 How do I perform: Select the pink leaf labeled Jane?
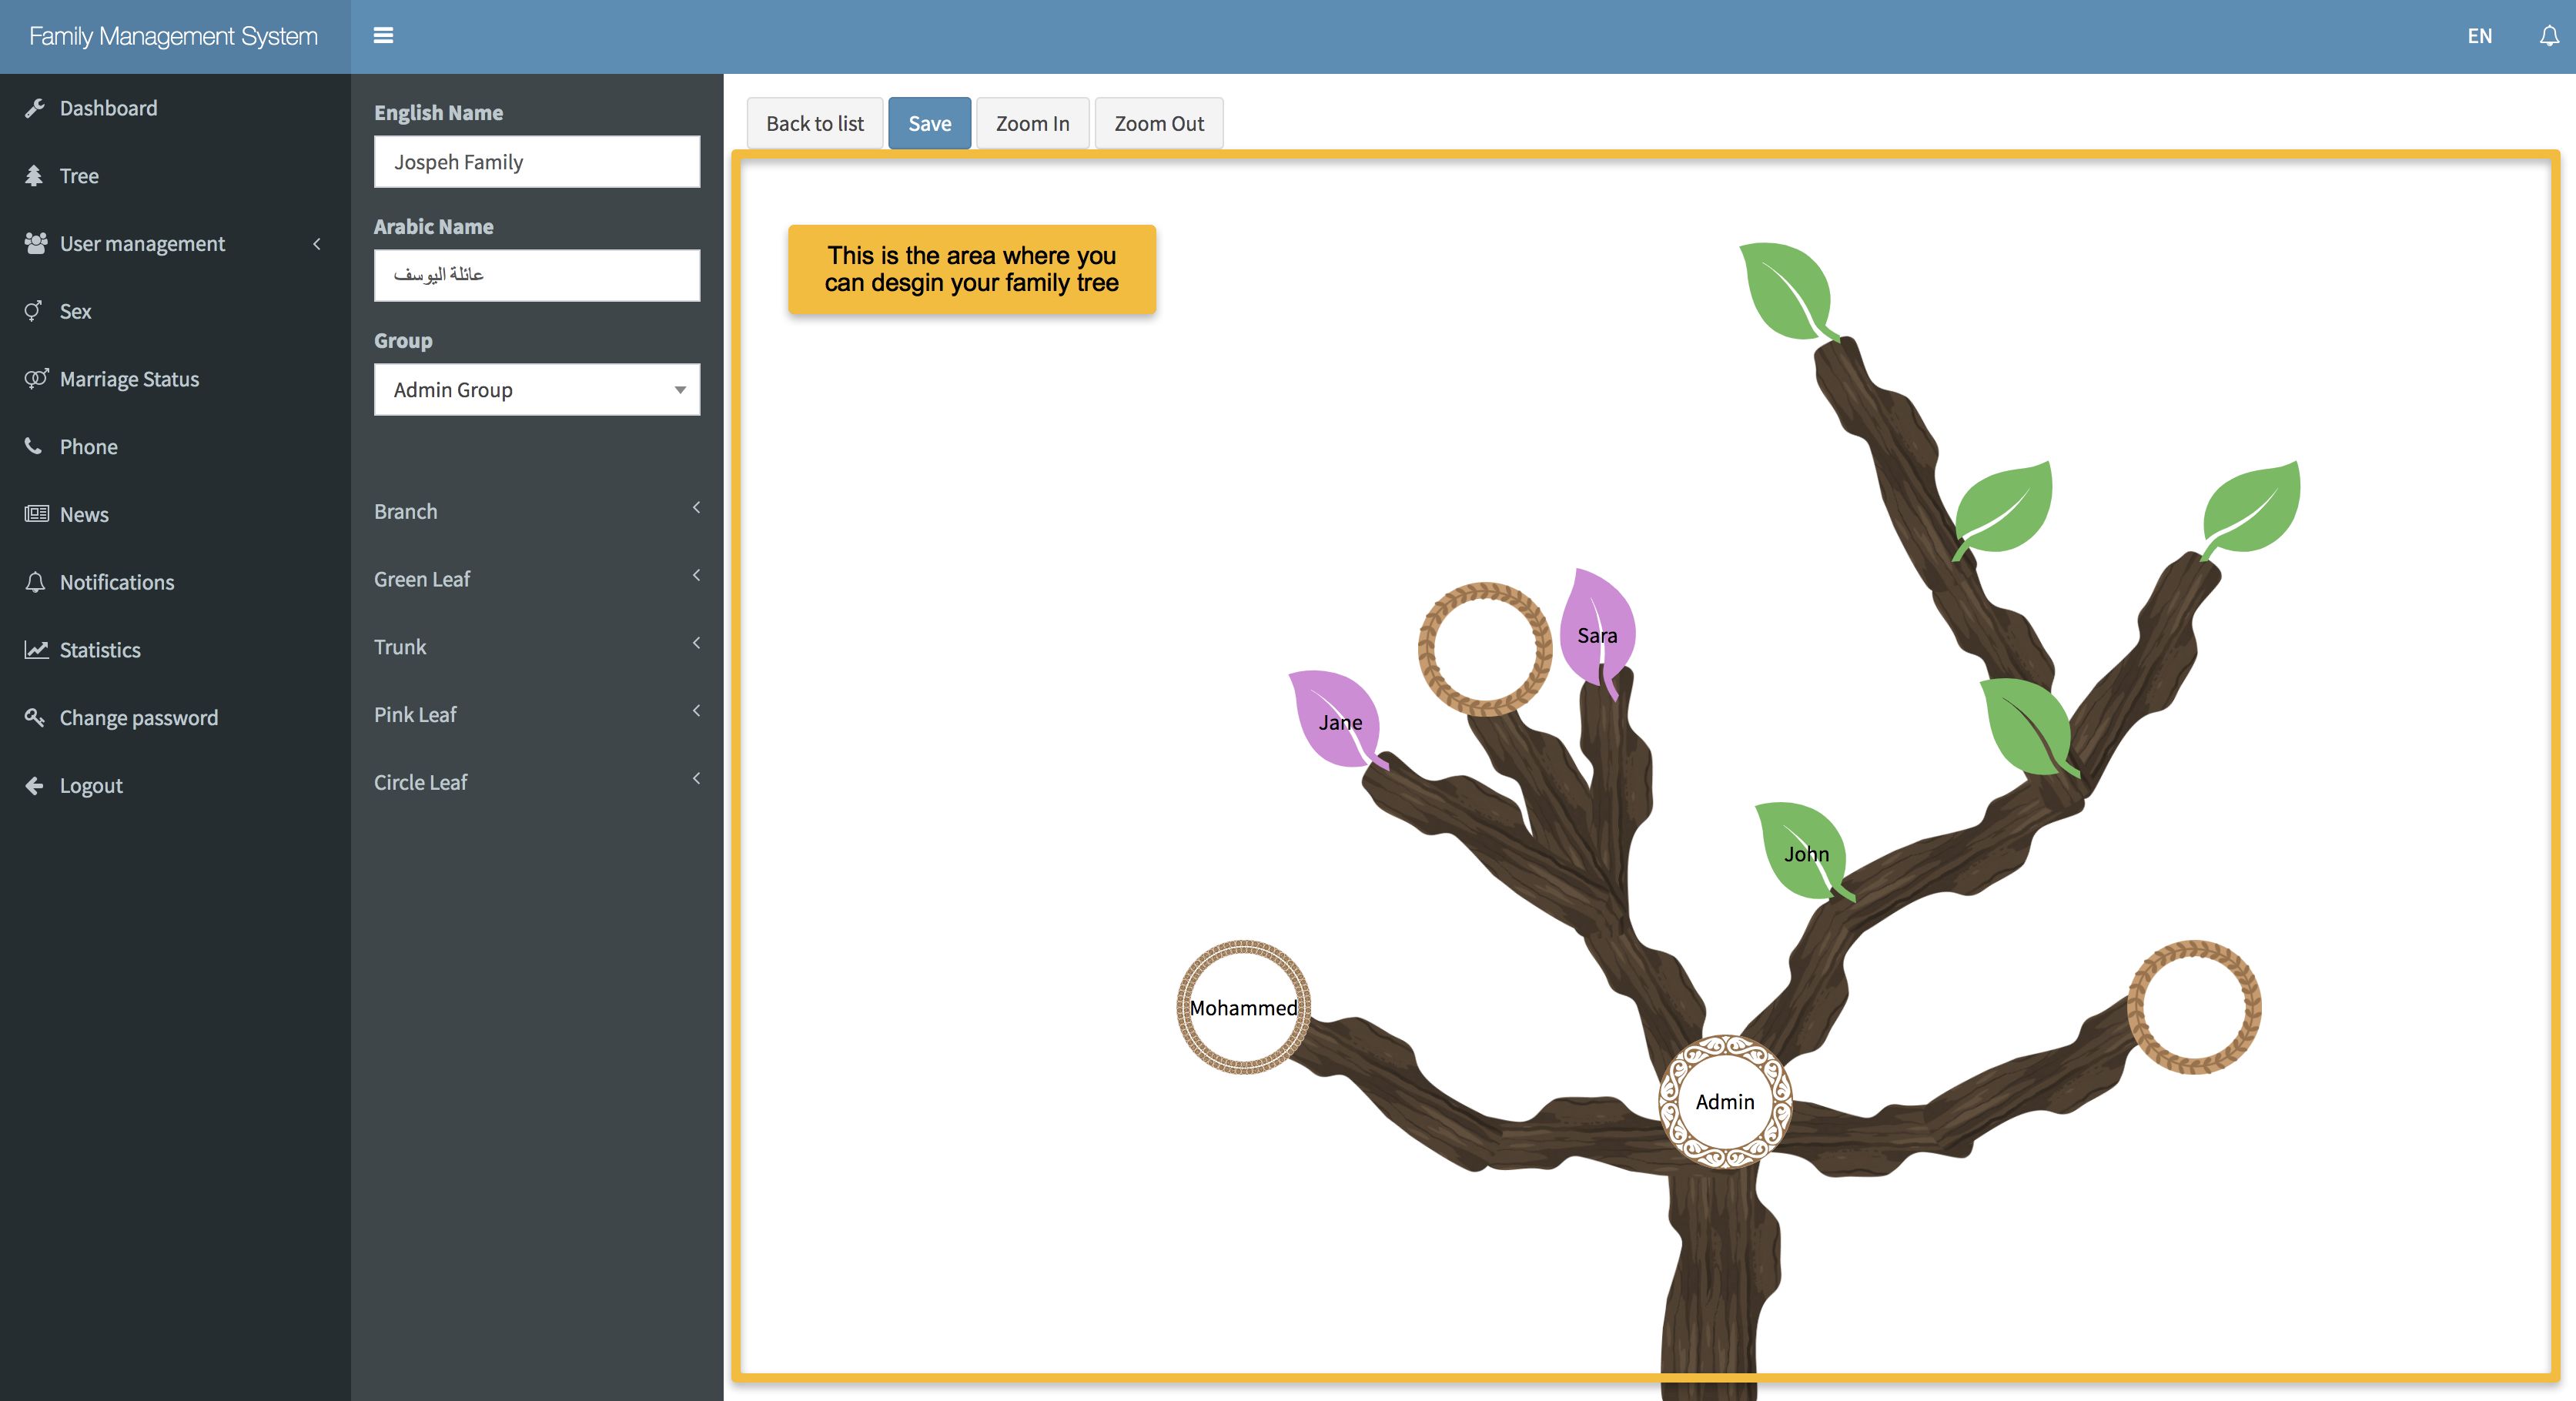tap(1337, 720)
